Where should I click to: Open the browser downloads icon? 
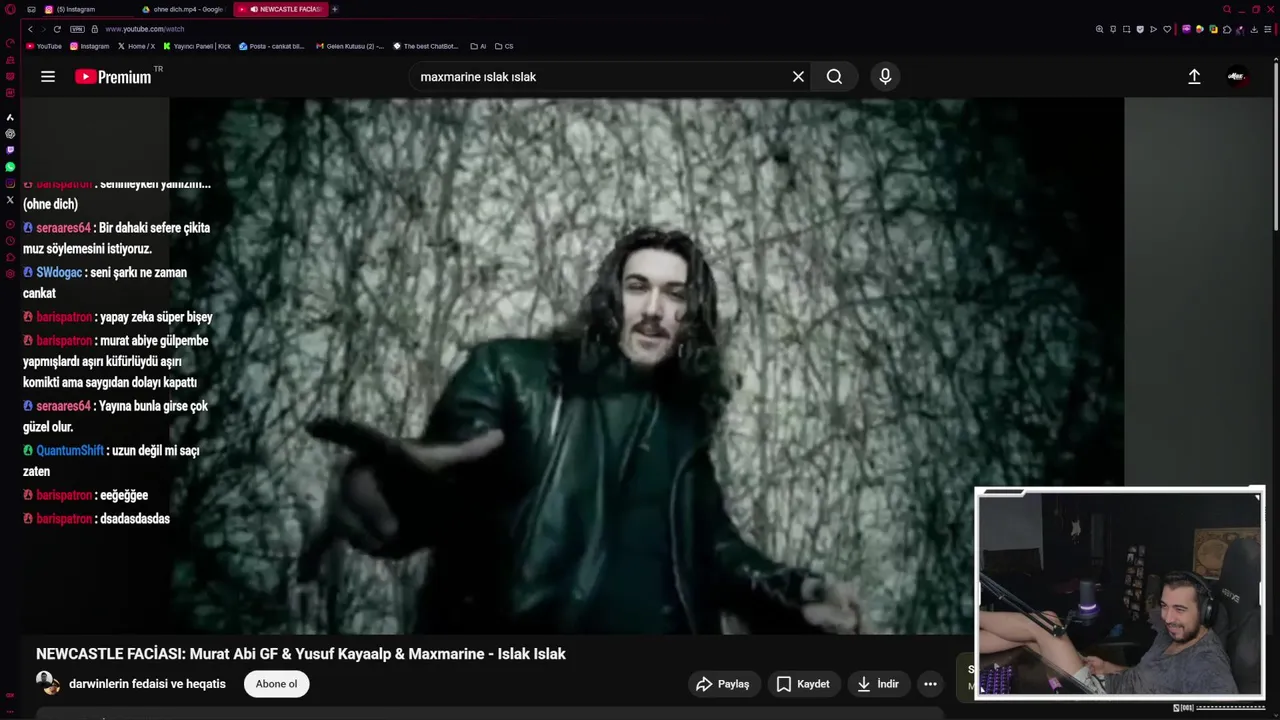click(1254, 29)
